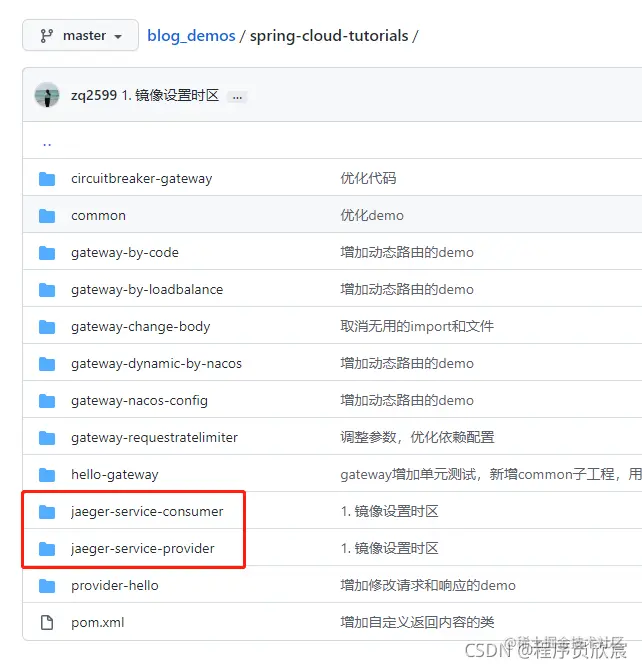Viewport: 642px width, 668px height.
Task: Click gateway-requestratelimiter folder icon
Action: tap(47, 438)
